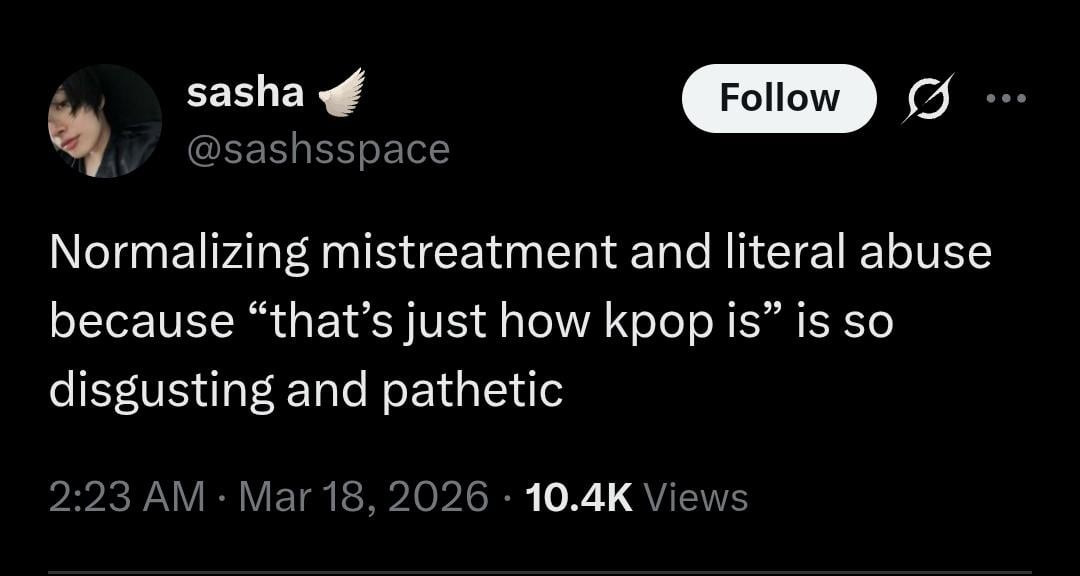Select the Mar 18, 2026 date

point(363,497)
